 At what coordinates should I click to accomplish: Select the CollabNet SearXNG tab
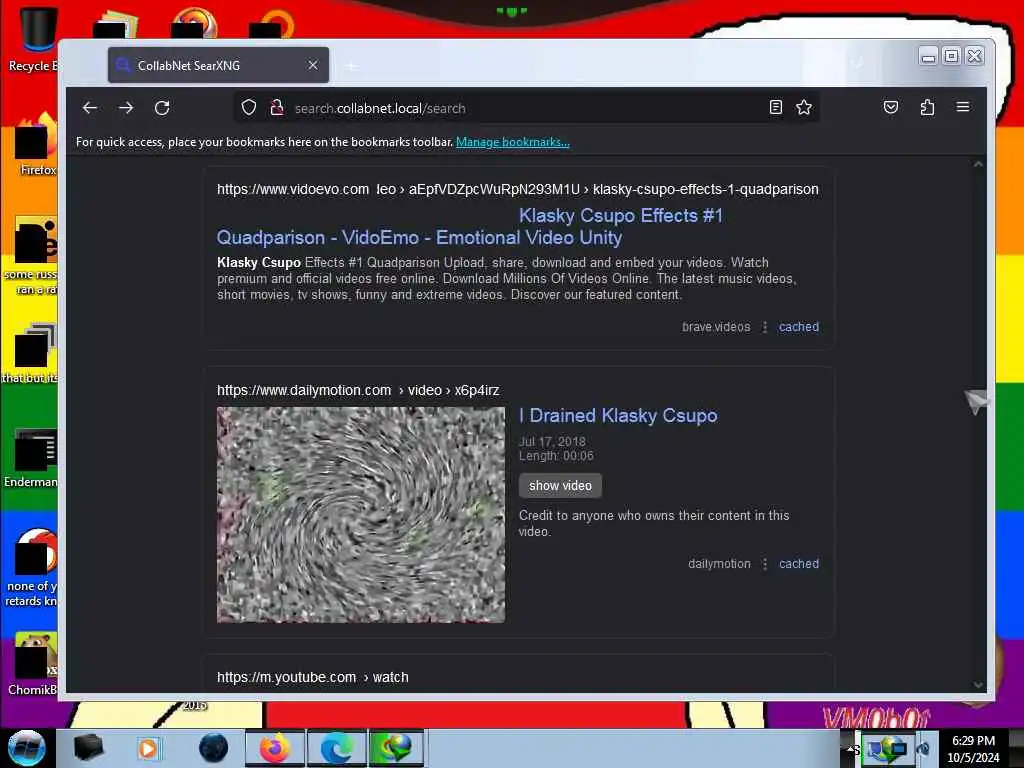click(218, 65)
